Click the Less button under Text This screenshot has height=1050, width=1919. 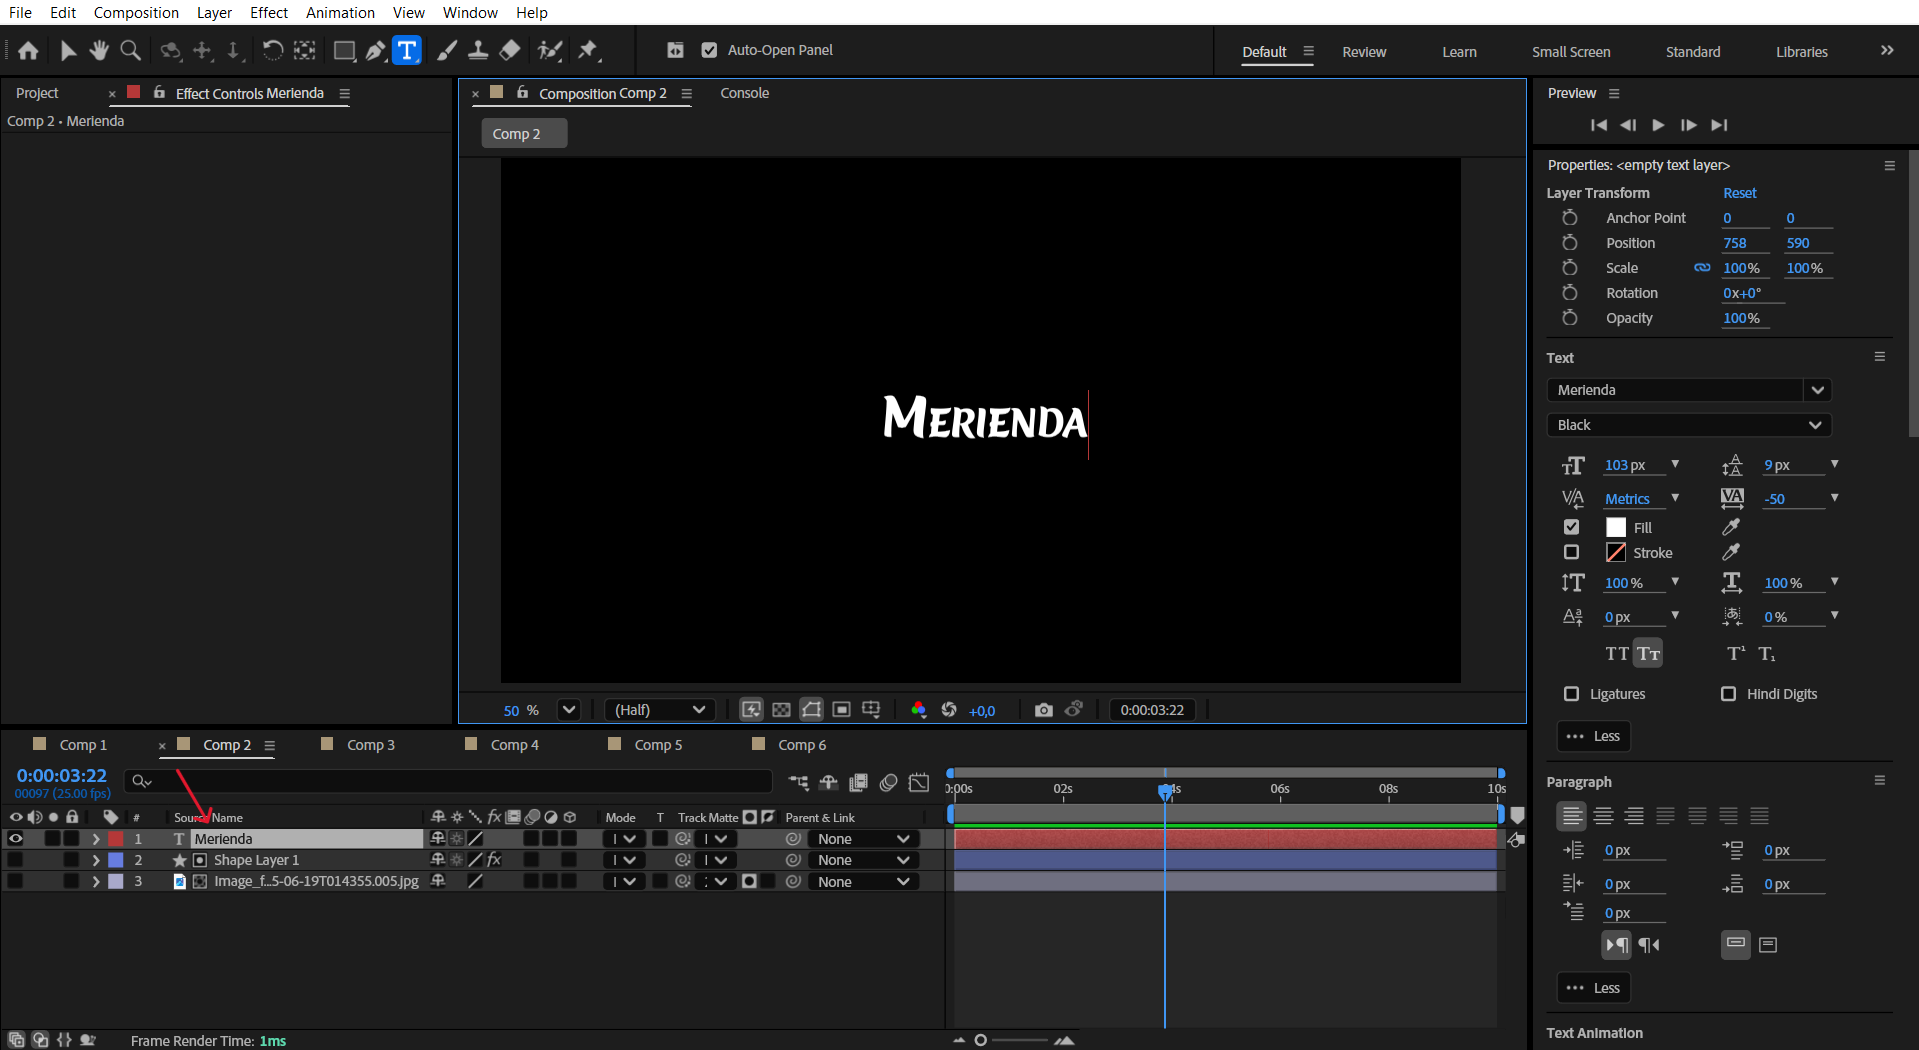(x=1593, y=736)
